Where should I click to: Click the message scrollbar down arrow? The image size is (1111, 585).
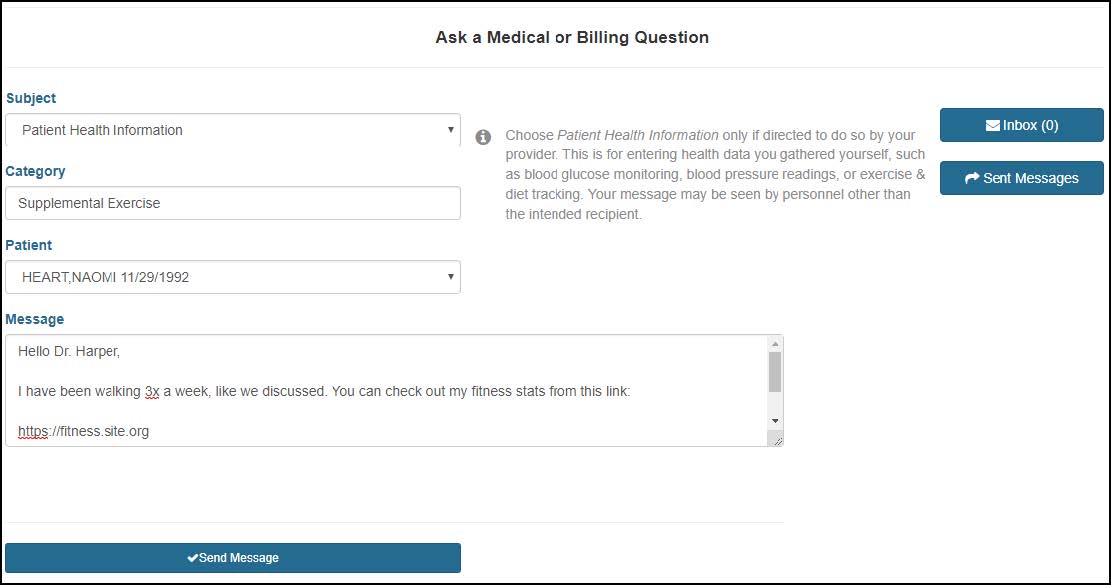(775, 421)
